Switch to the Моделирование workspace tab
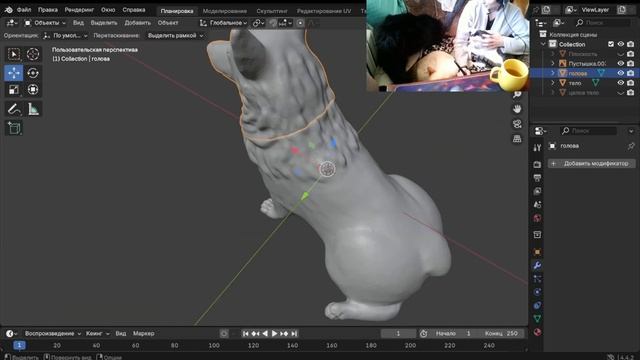 (x=225, y=11)
